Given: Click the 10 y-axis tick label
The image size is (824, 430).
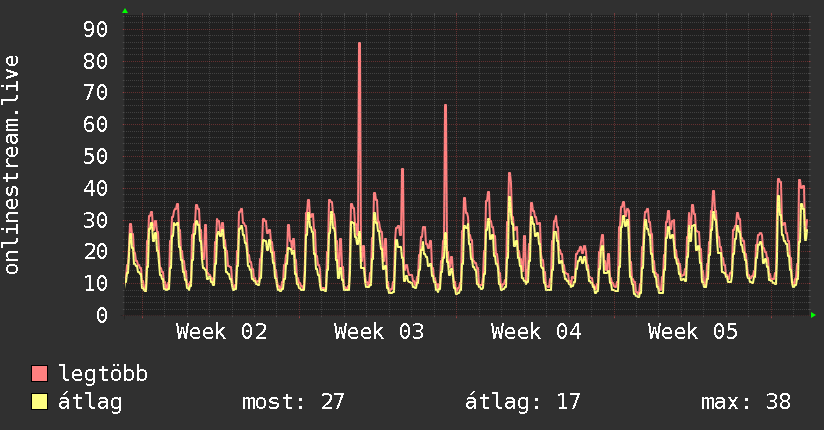Looking at the screenshot, I should [x=95, y=283].
